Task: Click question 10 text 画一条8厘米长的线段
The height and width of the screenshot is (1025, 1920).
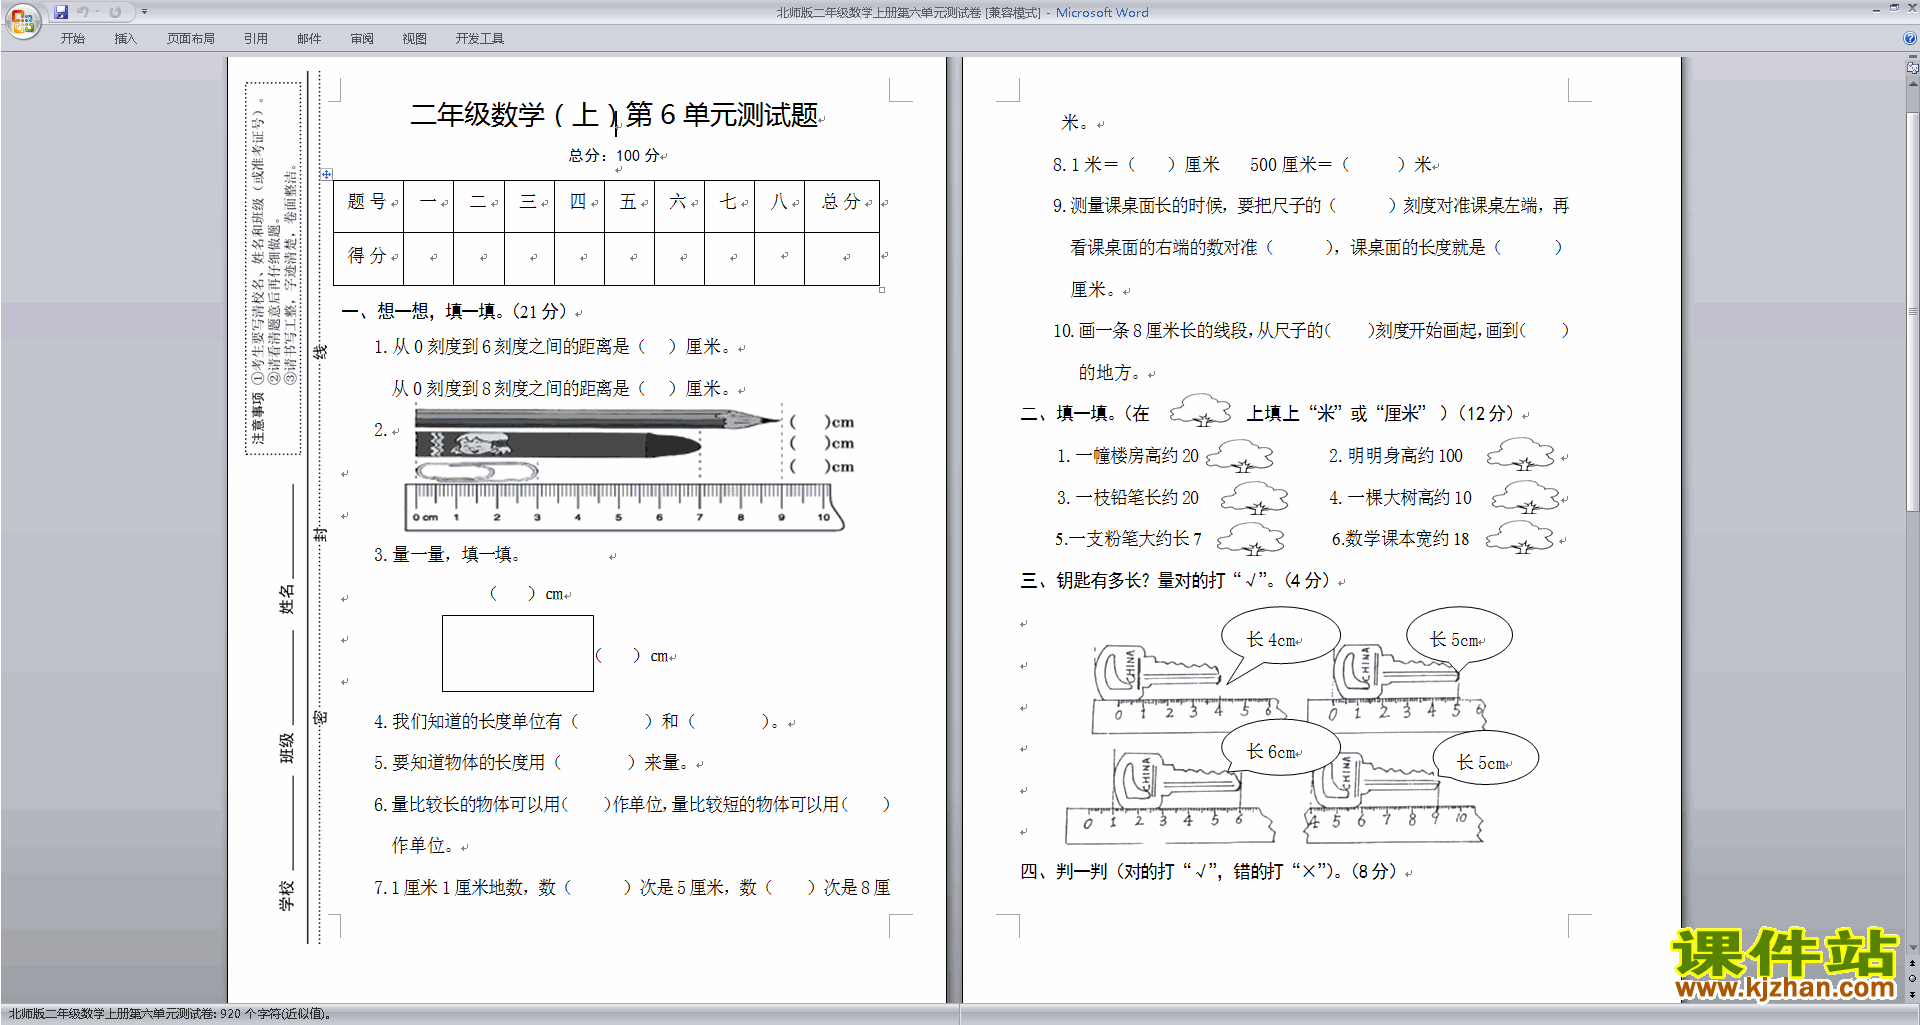Action: tap(1165, 330)
